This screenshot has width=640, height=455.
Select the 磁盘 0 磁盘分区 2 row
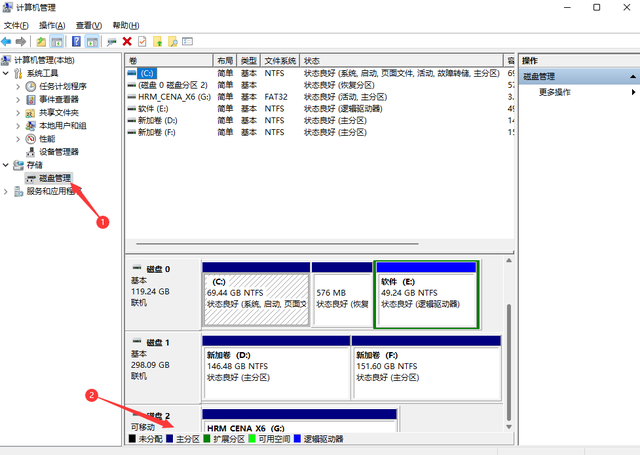(x=320, y=85)
